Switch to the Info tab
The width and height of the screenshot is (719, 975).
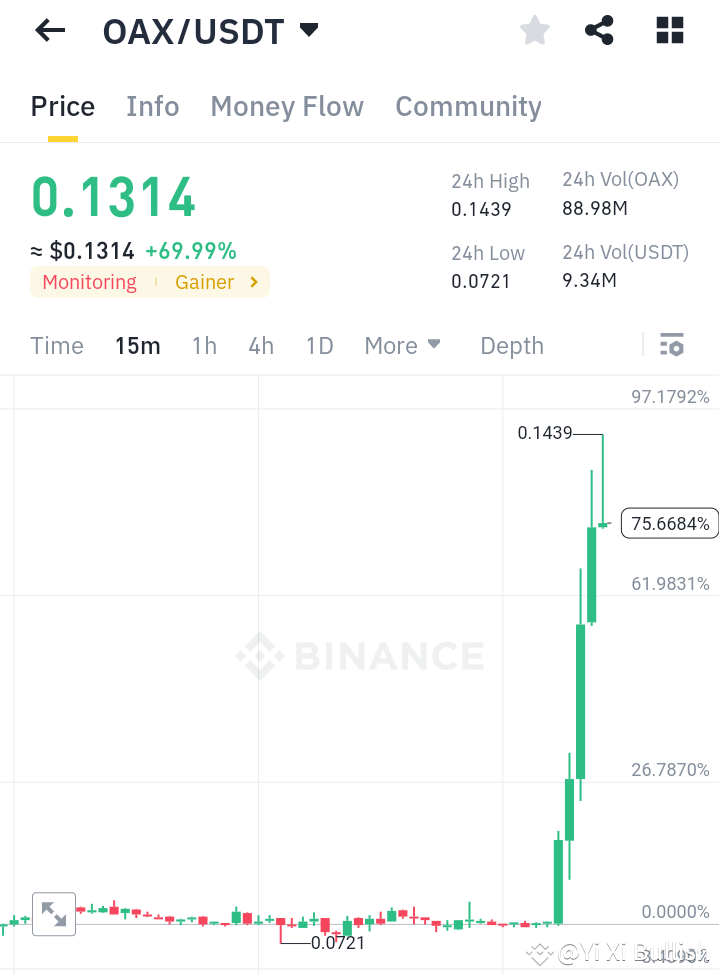[152, 106]
